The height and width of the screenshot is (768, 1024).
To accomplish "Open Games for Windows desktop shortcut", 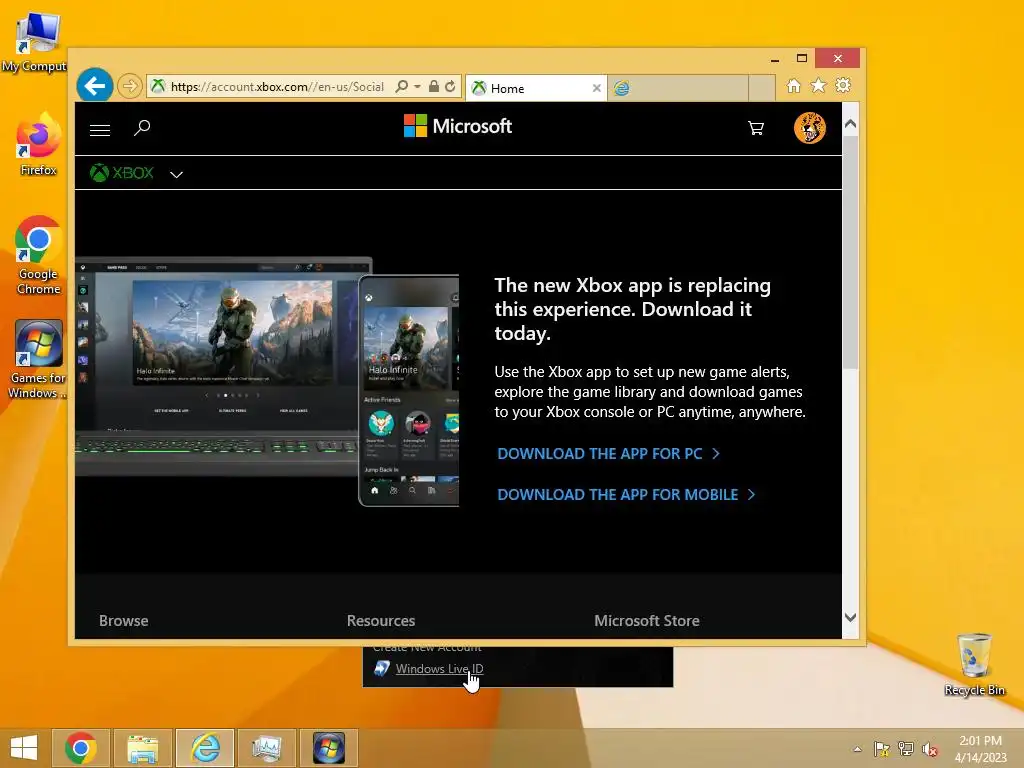I will 37,359.
